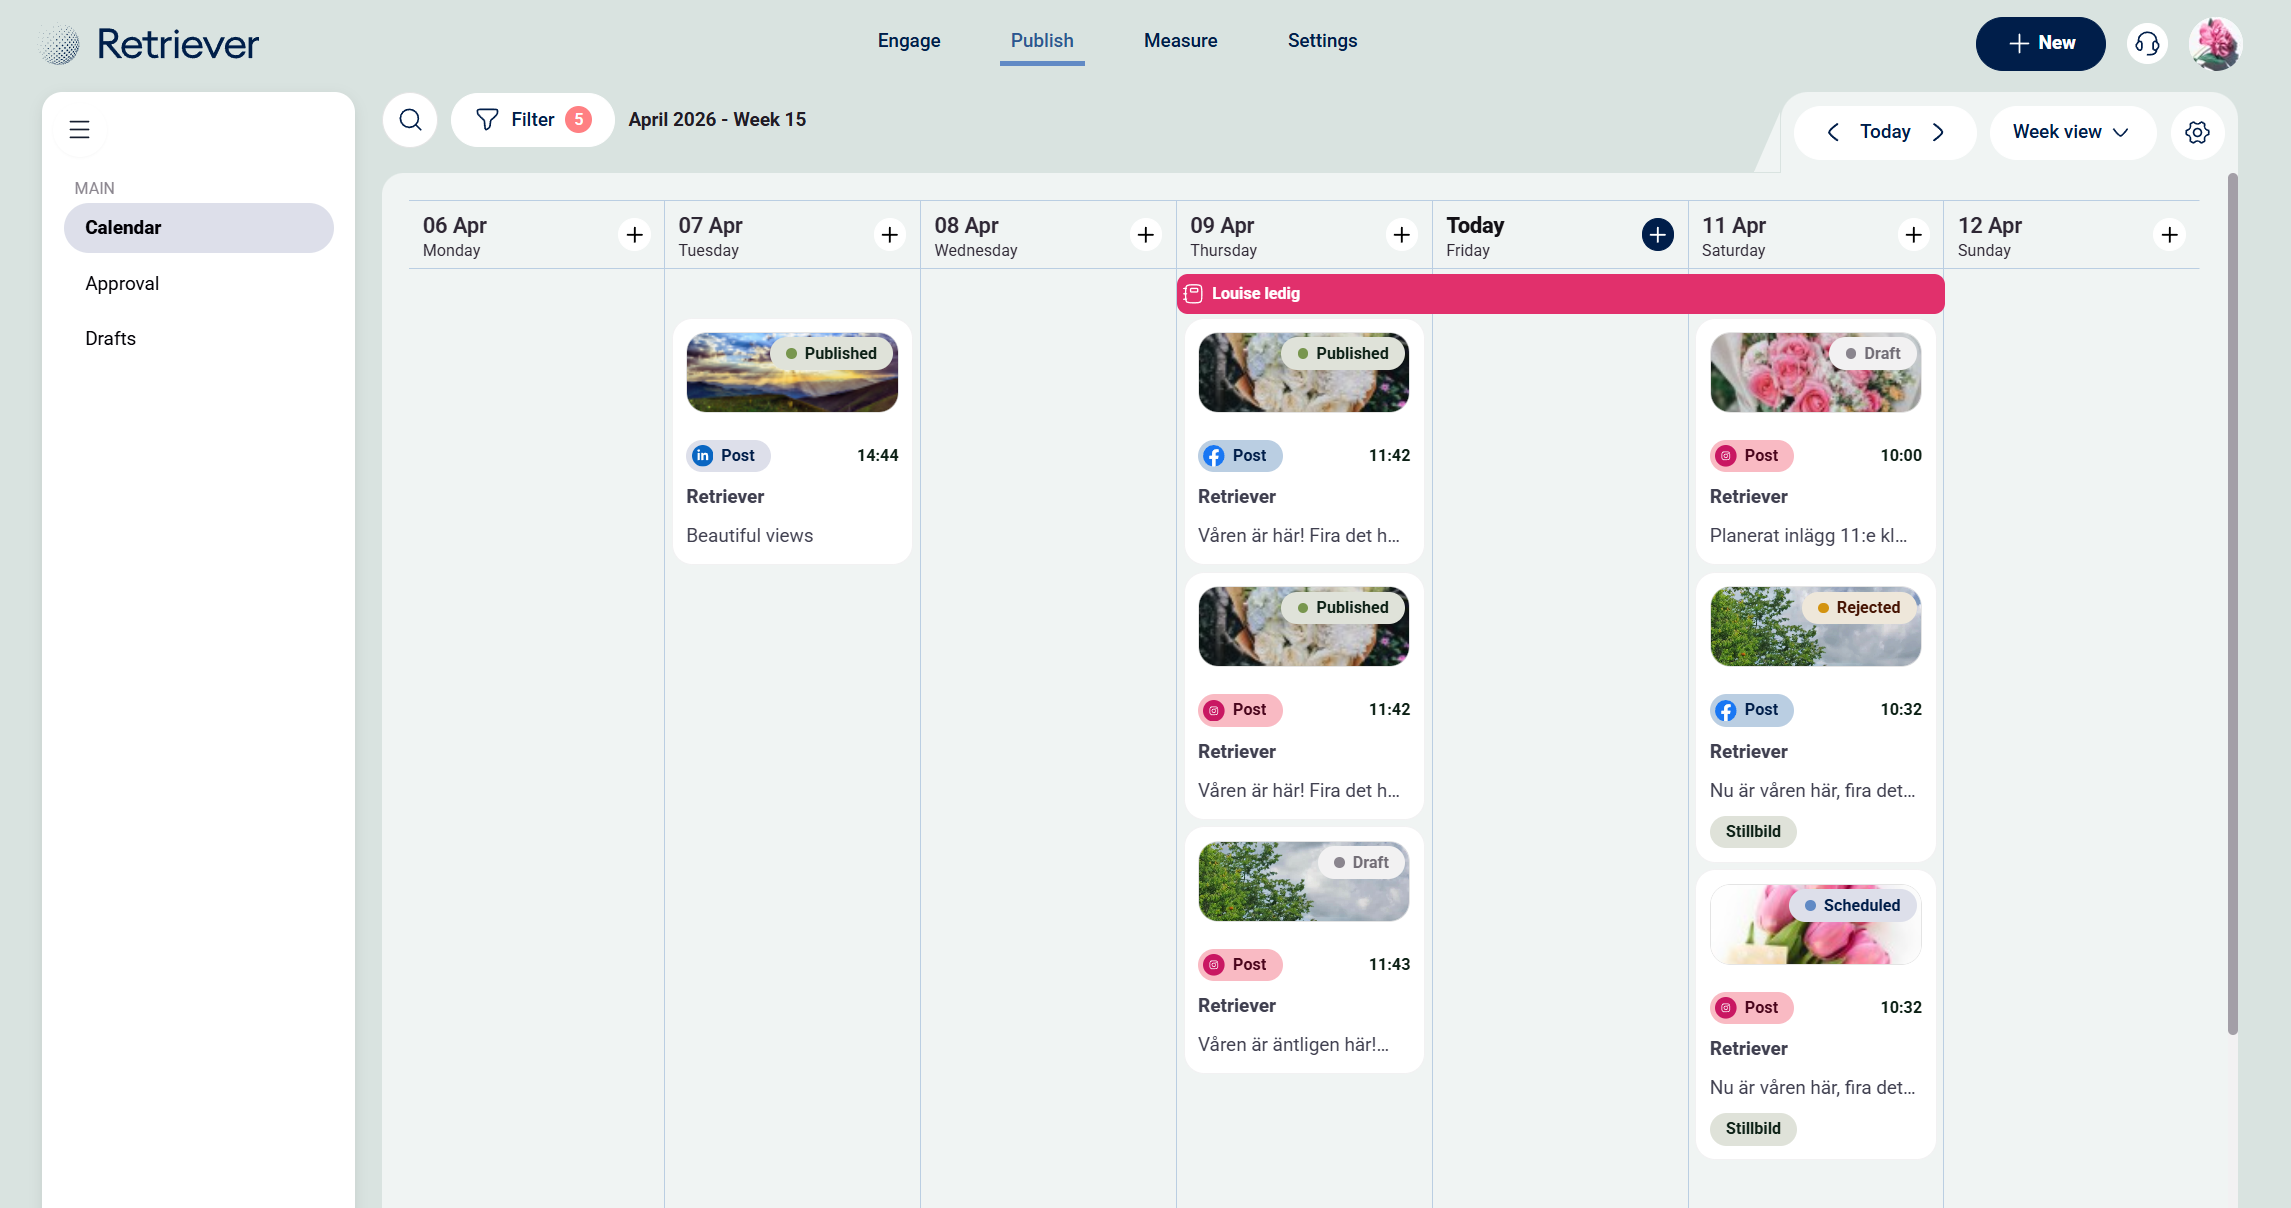The height and width of the screenshot is (1208, 2291).
Task: Click the New button
Action: click(x=2040, y=44)
